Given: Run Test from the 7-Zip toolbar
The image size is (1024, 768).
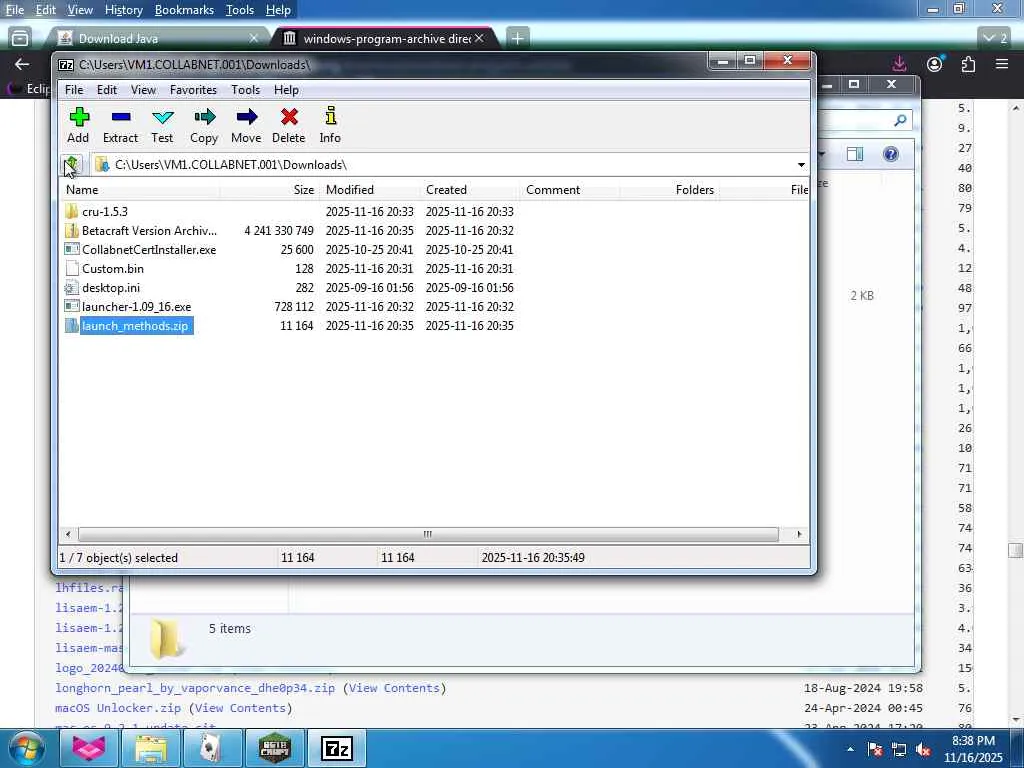Looking at the screenshot, I should (x=162, y=125).
